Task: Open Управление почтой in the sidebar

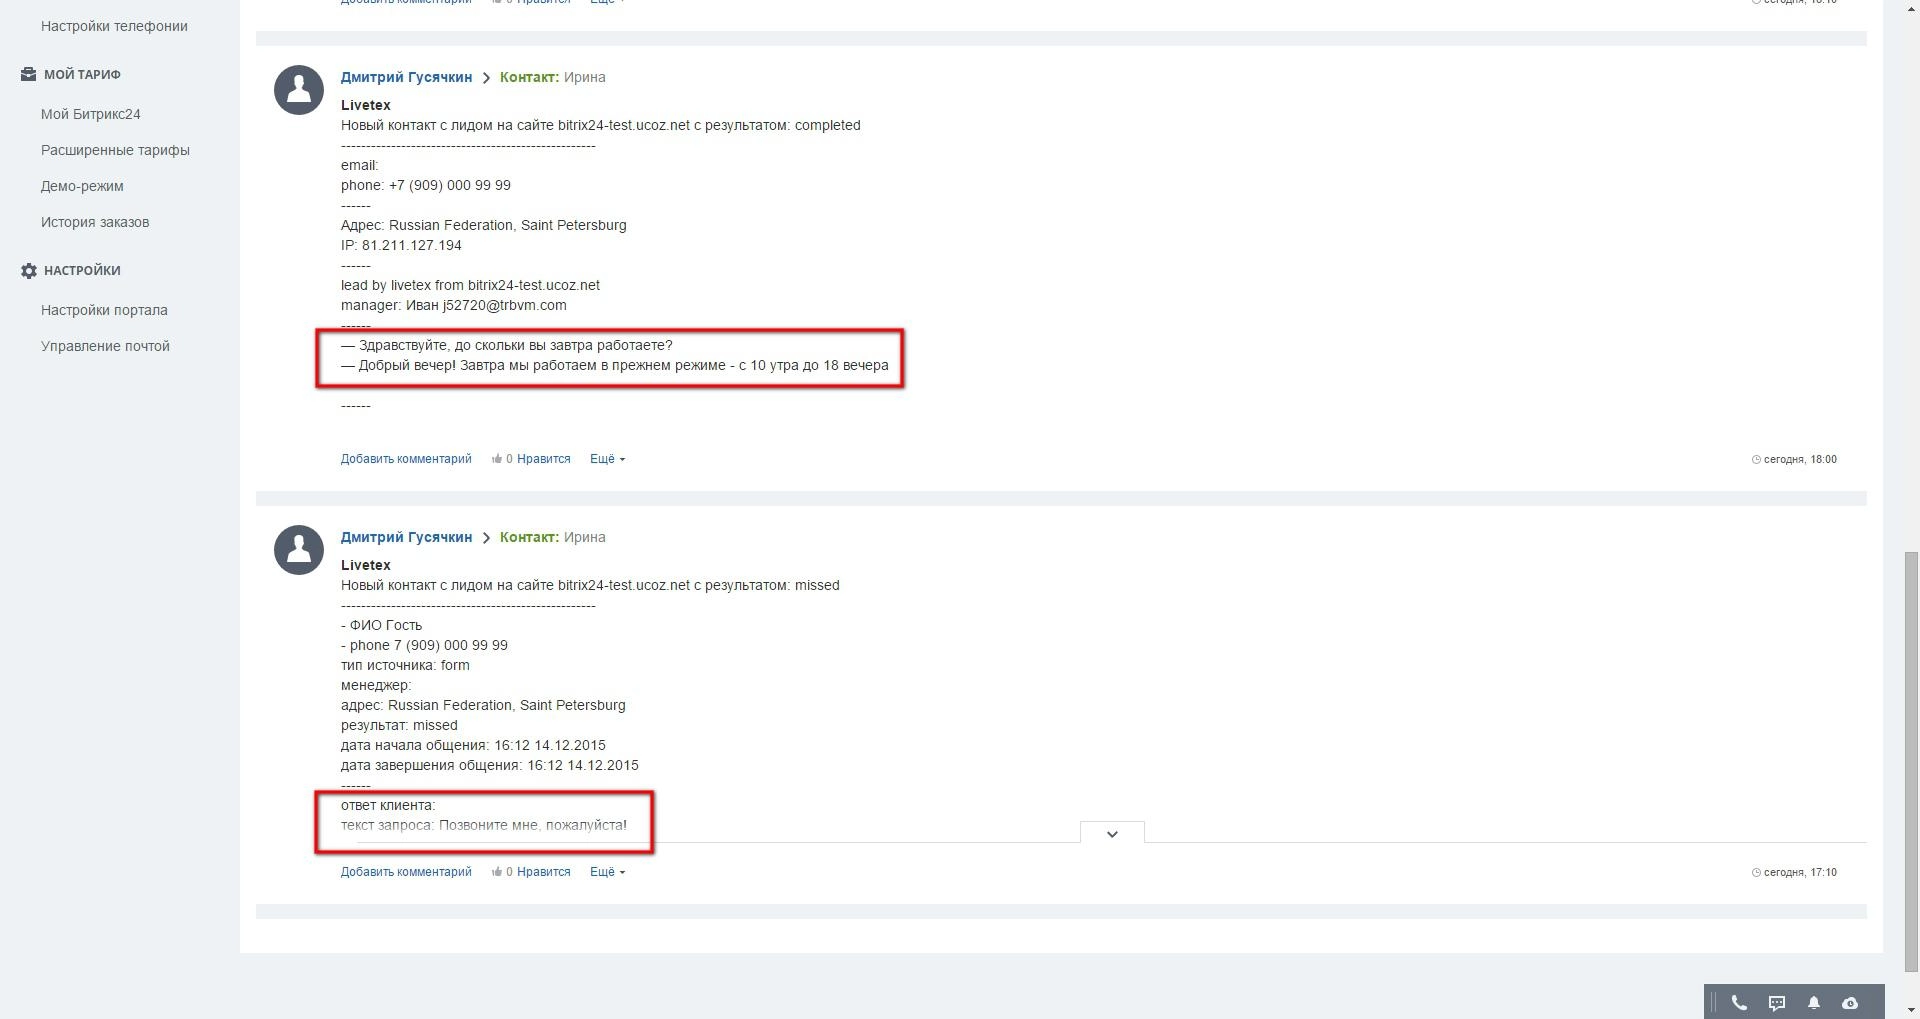Action: point(105,346)
